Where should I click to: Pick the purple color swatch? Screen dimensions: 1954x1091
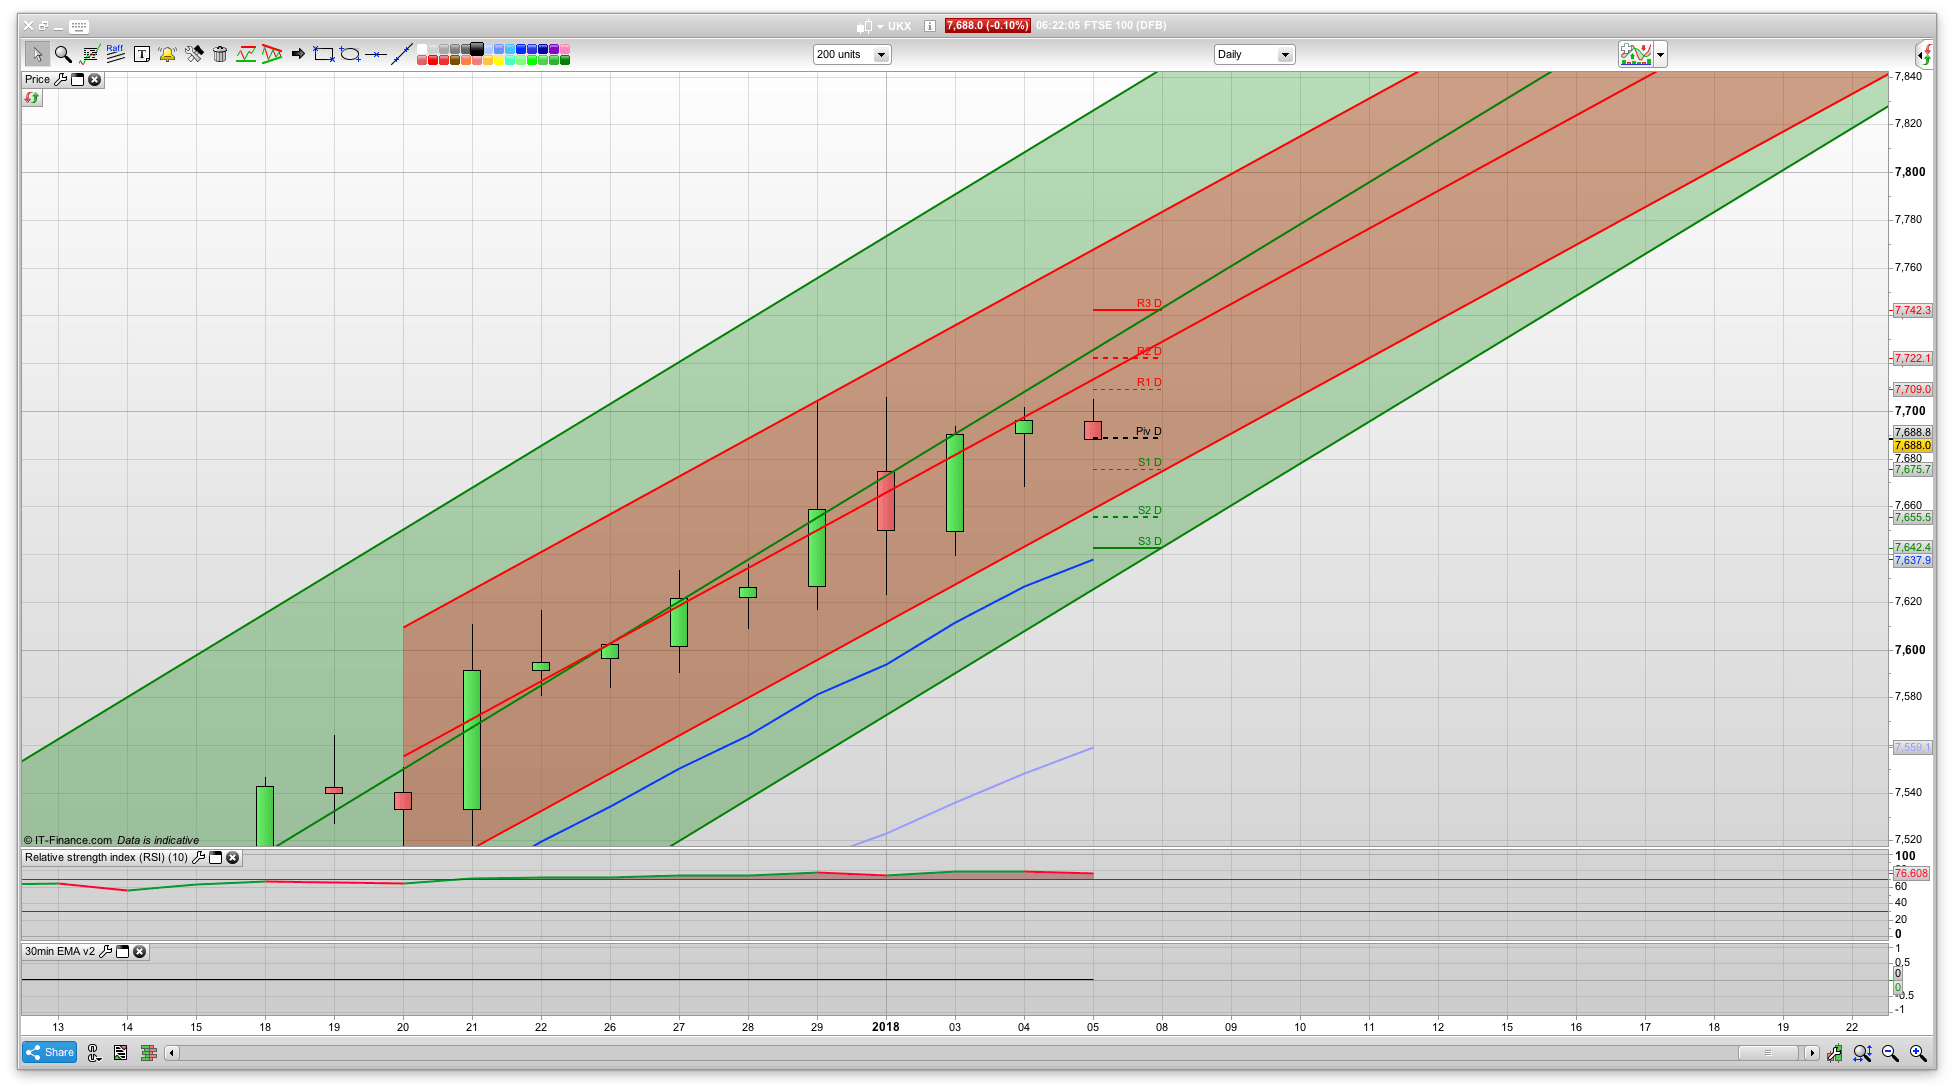553,49
